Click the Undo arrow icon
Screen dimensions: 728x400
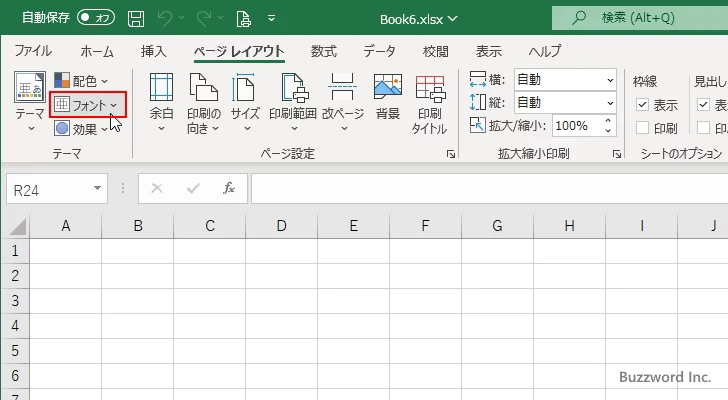[x=165, y=18]
